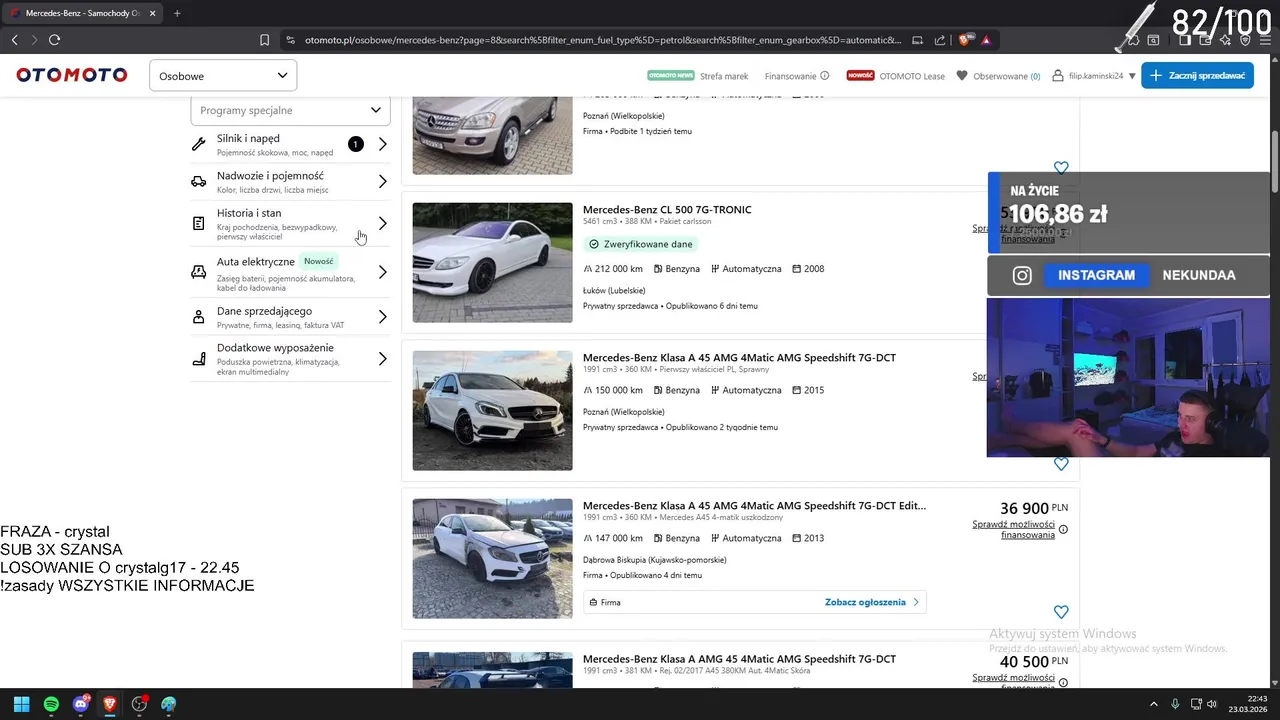Open filip.kaminski24 account menu
Image resolution: width=1280 pixels, height=720 pixels.
pyautogui.click(x=1094, y=76)
